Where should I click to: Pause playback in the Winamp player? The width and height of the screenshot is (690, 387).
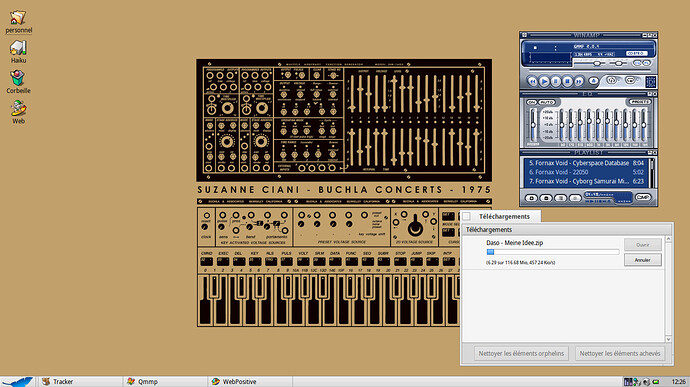(556, 81)
